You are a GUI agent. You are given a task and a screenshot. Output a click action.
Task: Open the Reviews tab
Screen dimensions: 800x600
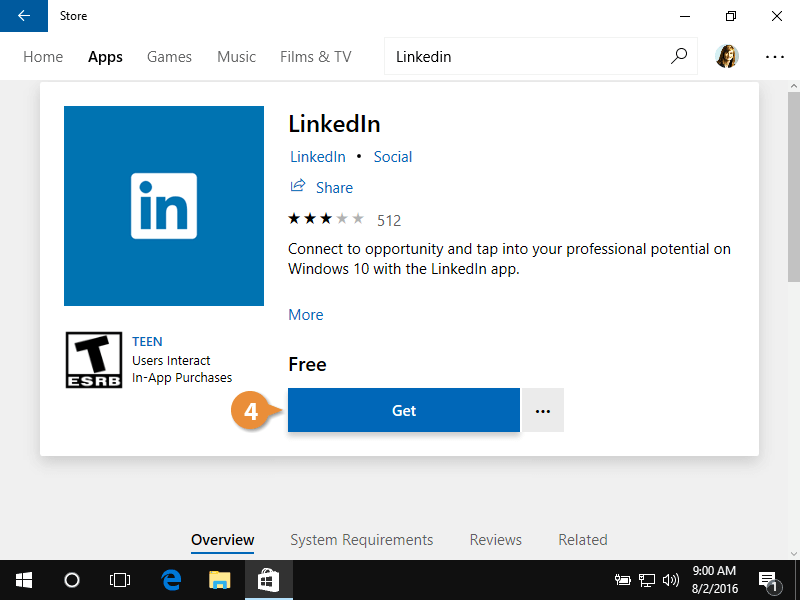pos(495,540)
